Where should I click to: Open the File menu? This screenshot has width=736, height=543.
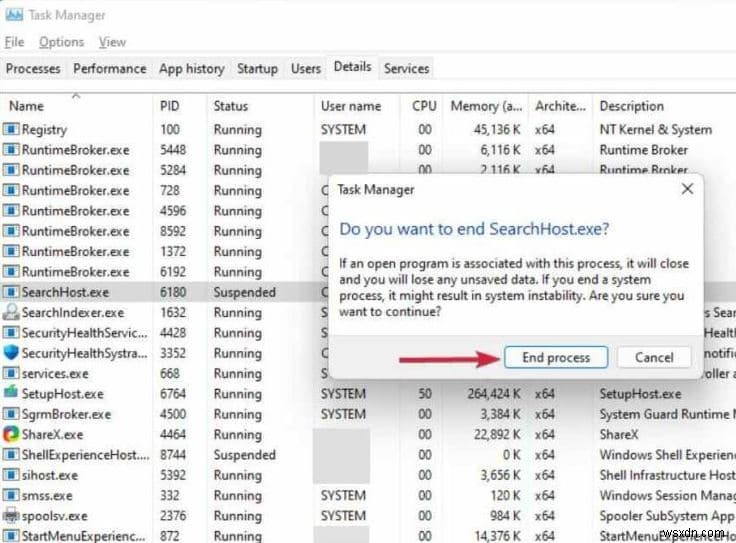[x=14, y=42]
